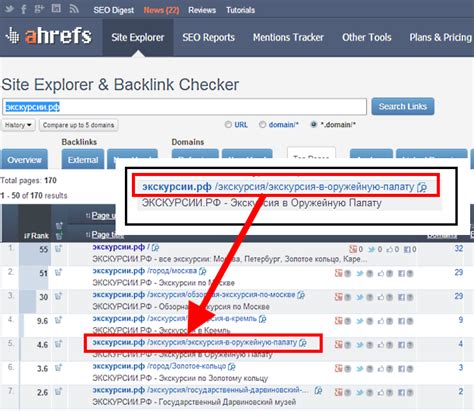Open the RSS feed icon in the top bar
Screen dimensions: 474x411
(73, 9)
